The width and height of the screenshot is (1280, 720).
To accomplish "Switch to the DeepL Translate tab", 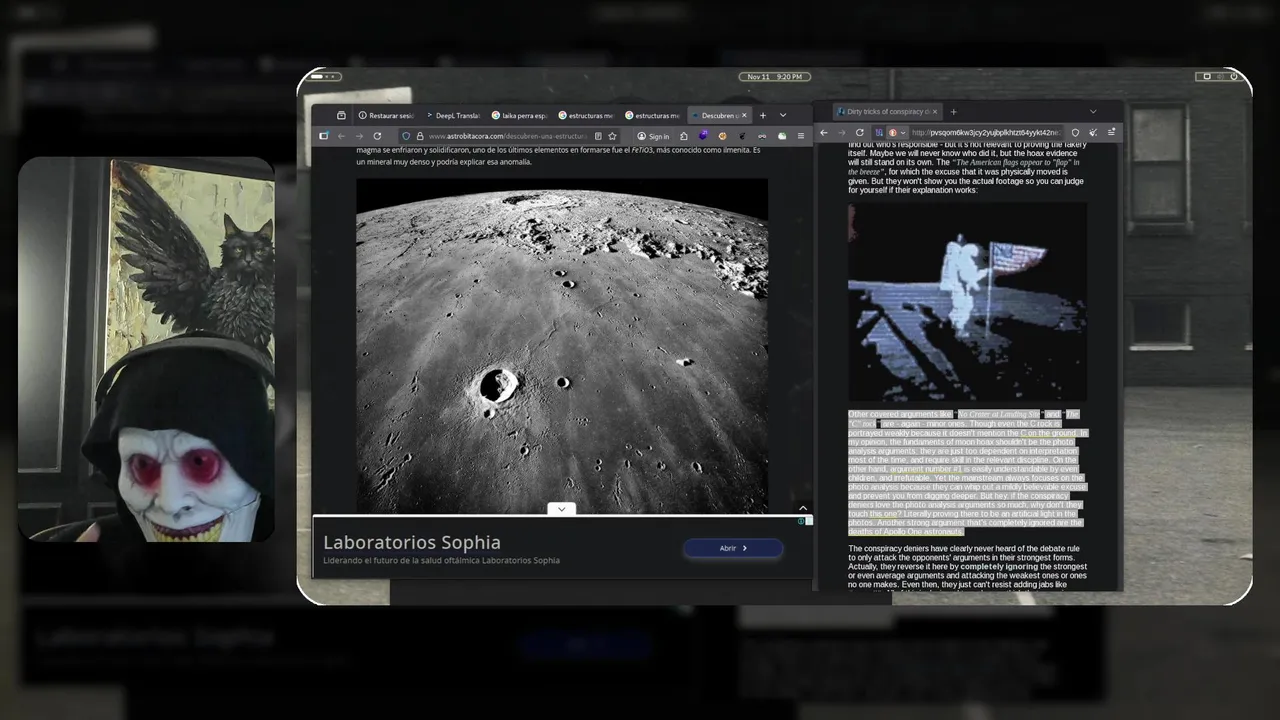I will [x=452, y=115].
